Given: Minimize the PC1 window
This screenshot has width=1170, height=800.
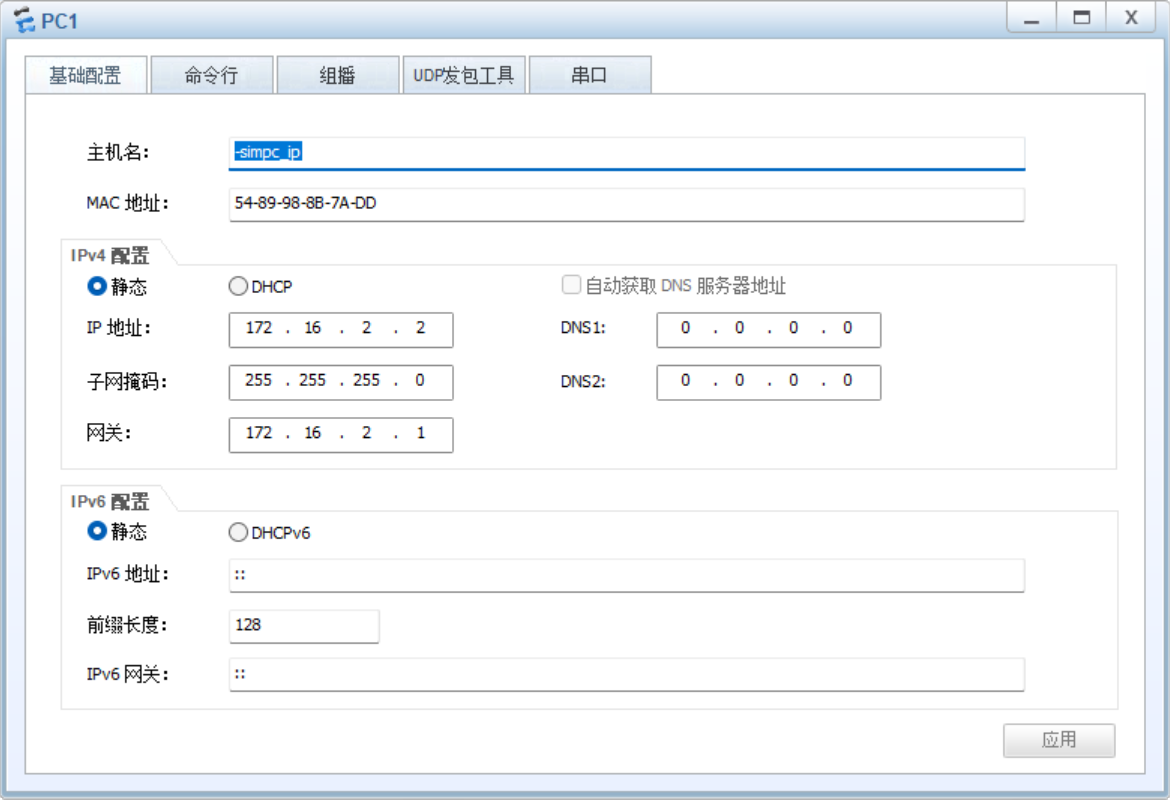Looking at the screenshot, I should [1031, 18].
